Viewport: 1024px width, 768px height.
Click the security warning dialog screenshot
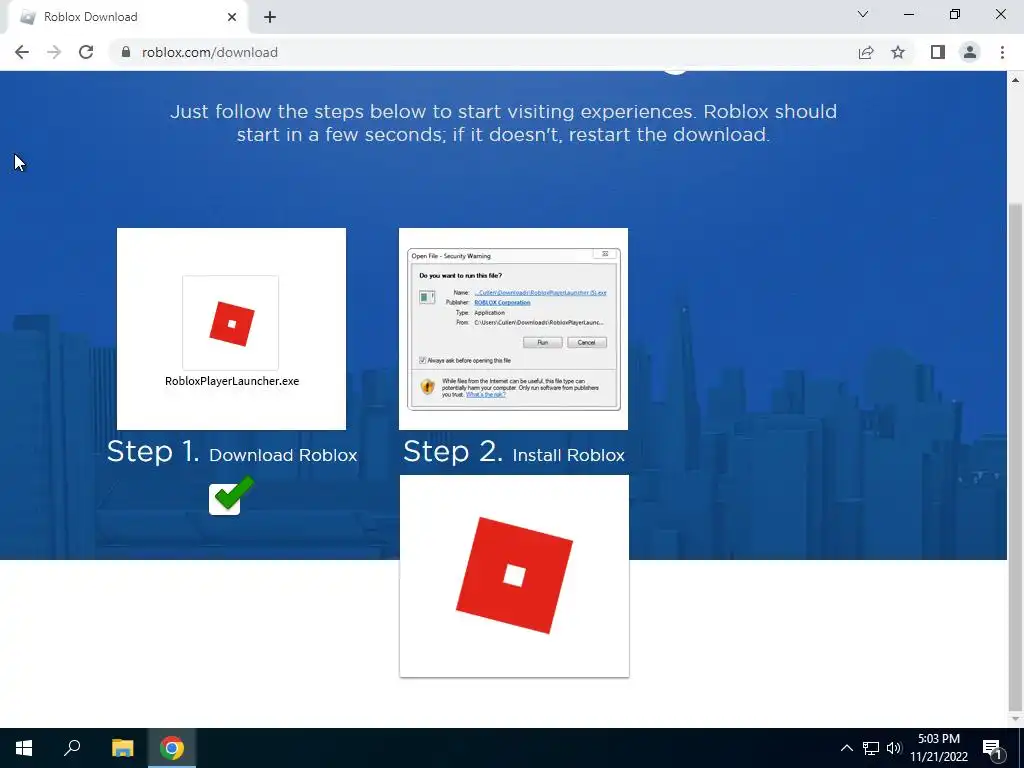[513, 328]
